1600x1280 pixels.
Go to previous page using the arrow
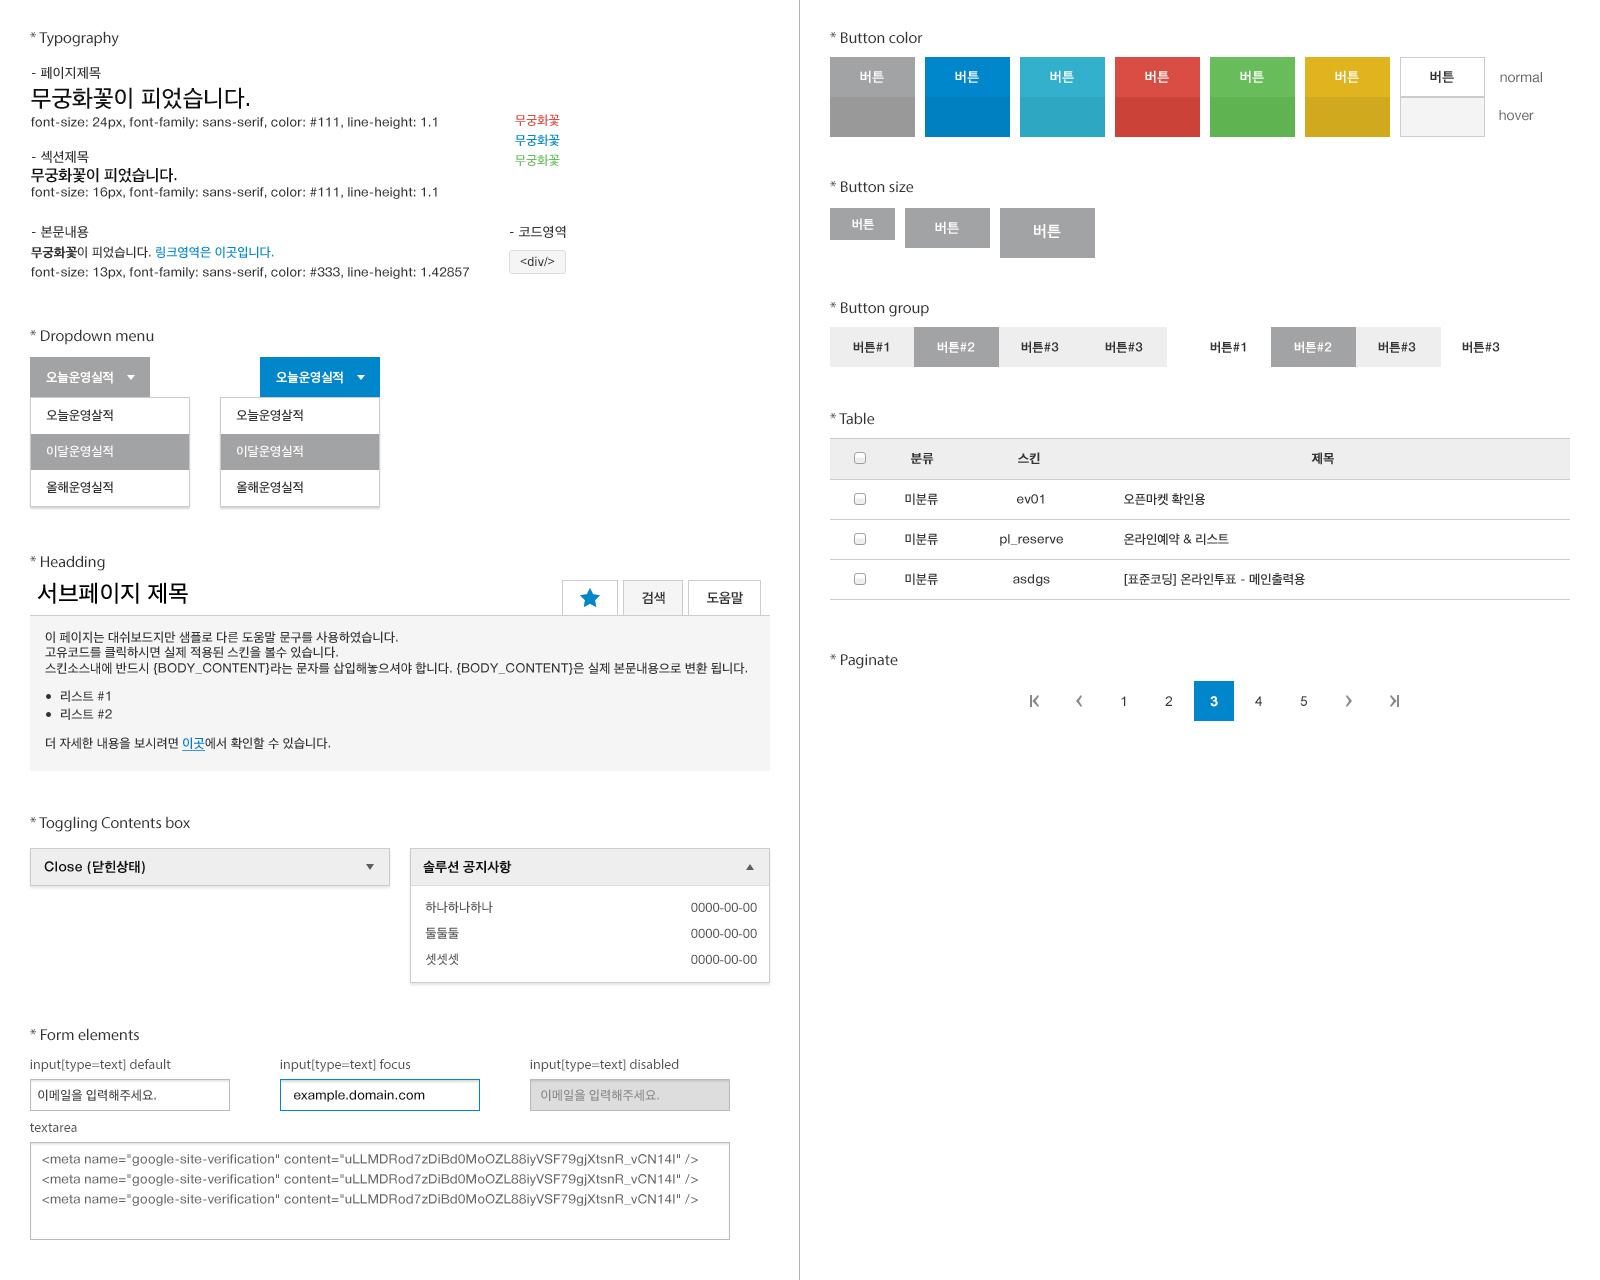pyautogui.click(x=1079, y=701)
